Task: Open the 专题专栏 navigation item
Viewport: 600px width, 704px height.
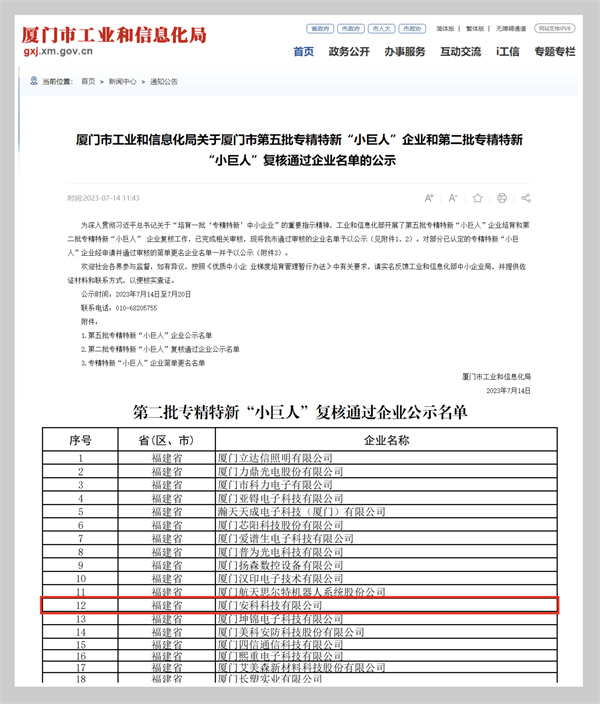Action: [555, 52]
